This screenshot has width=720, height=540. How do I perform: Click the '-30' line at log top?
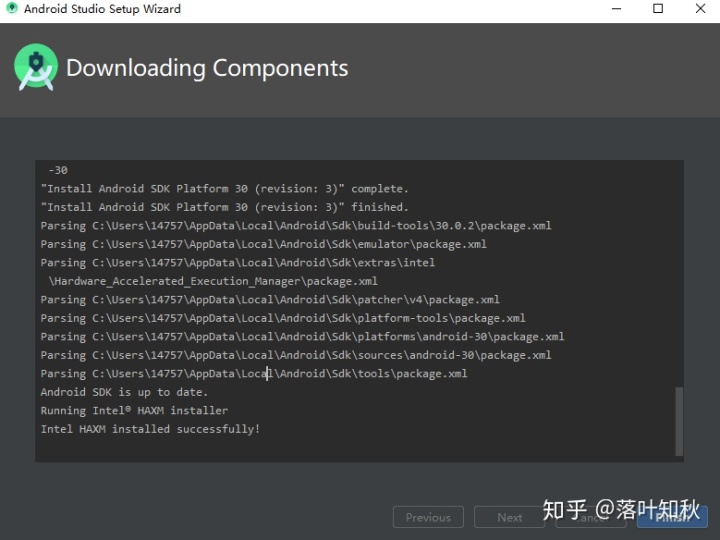58,170
